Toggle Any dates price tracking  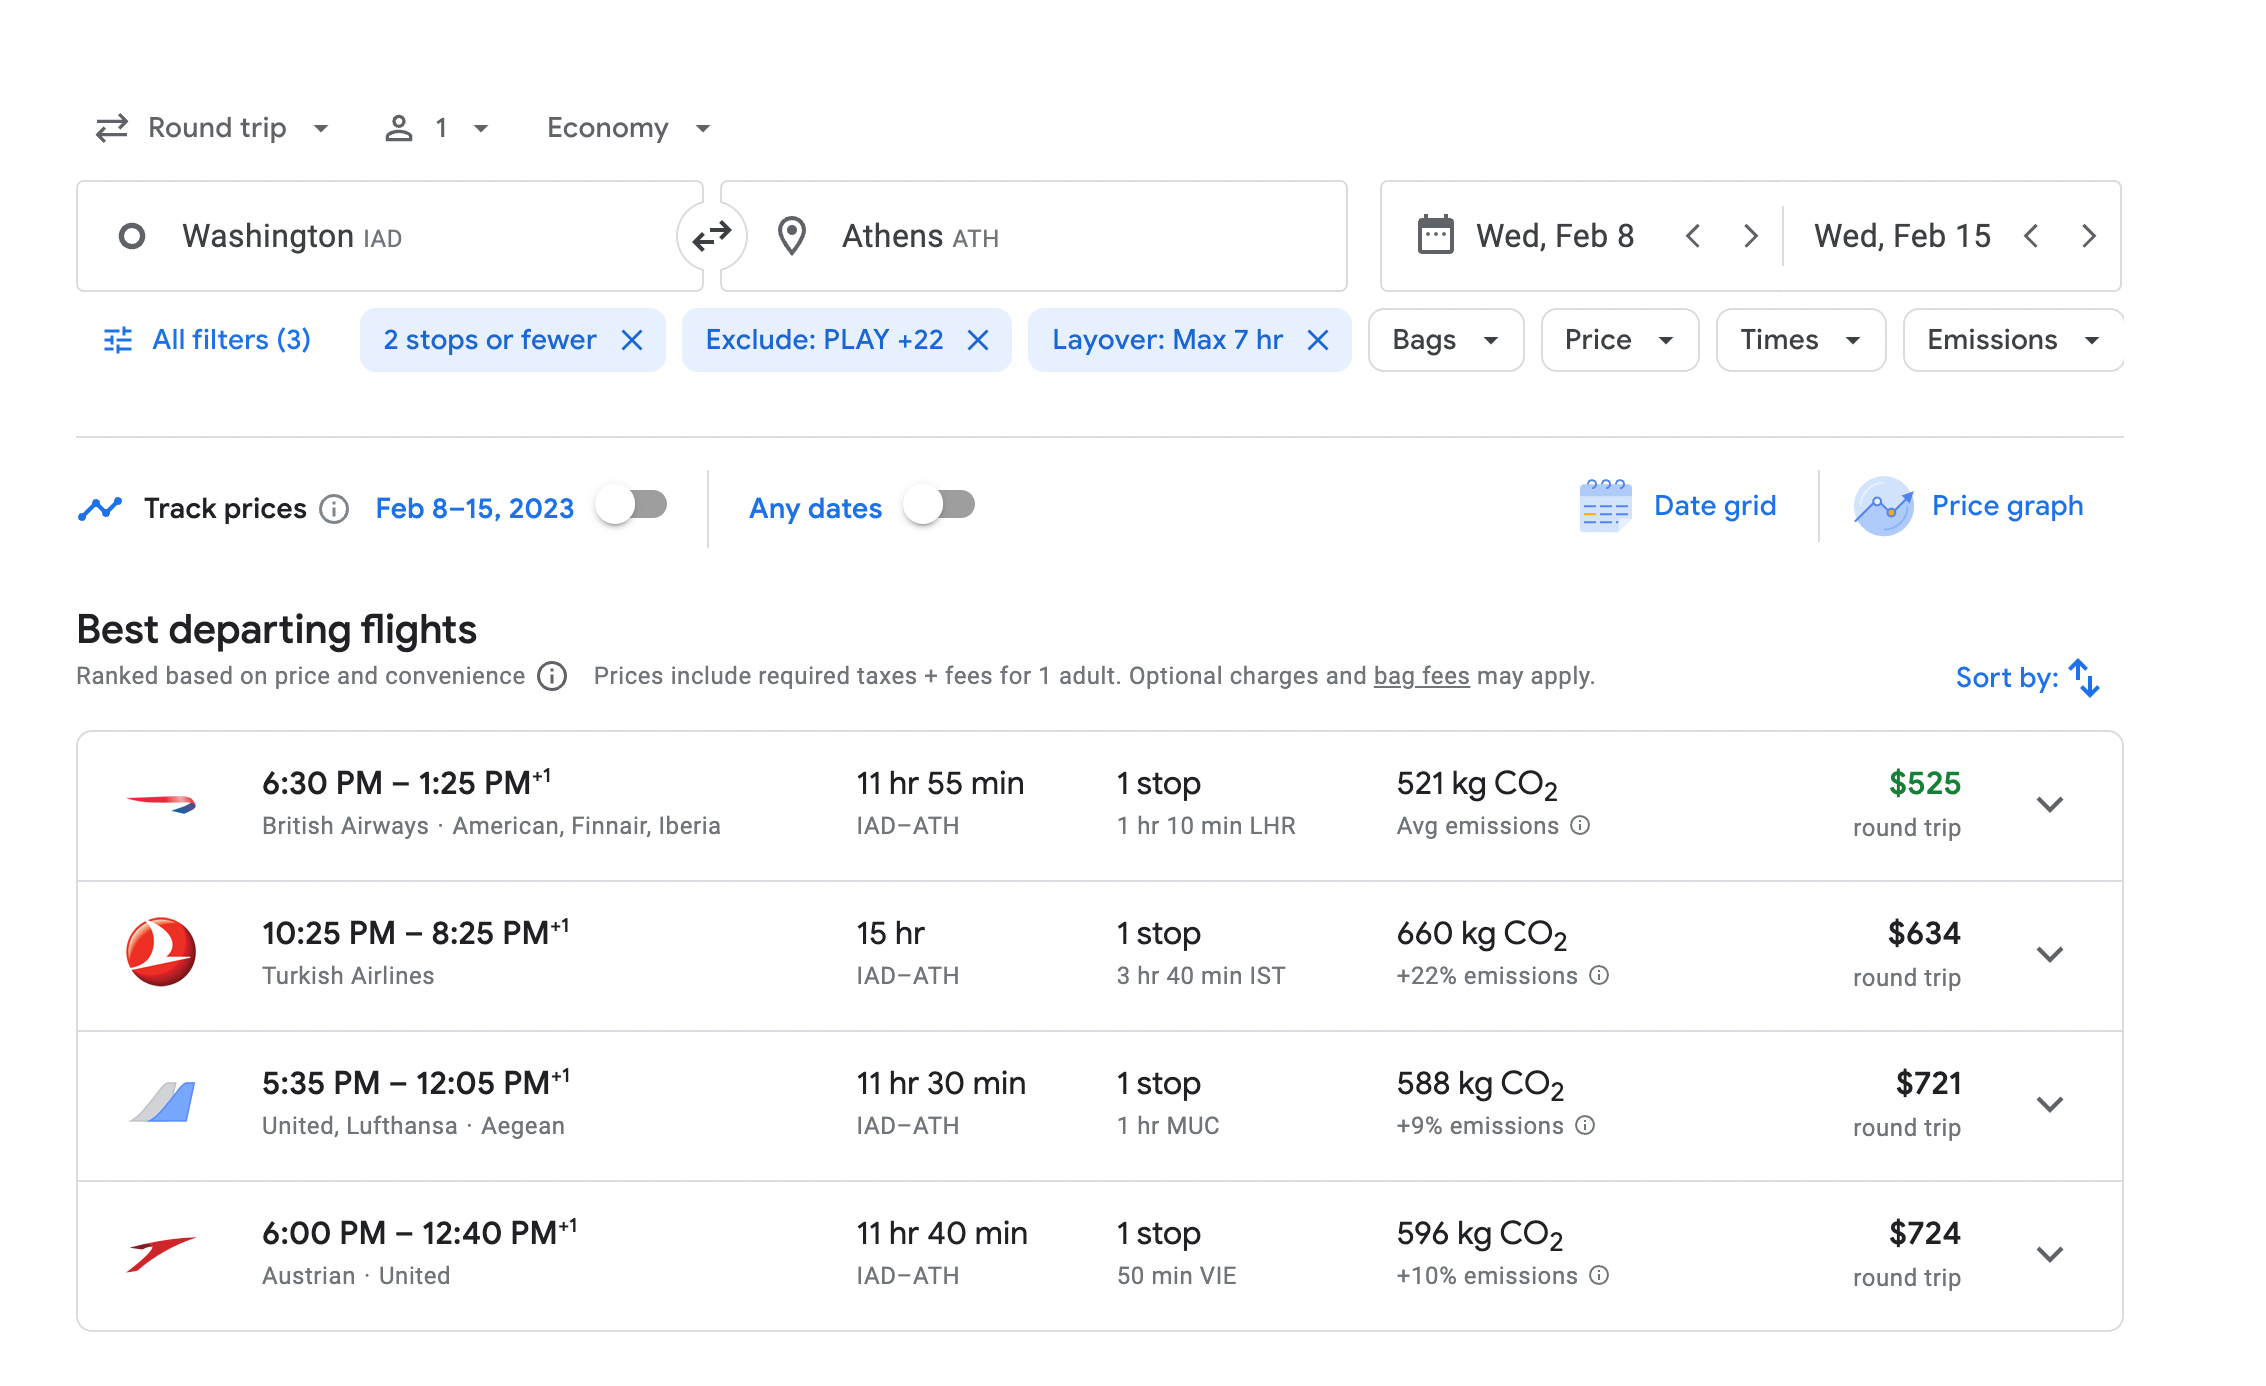pyautogui.click(x=939, y=506)
